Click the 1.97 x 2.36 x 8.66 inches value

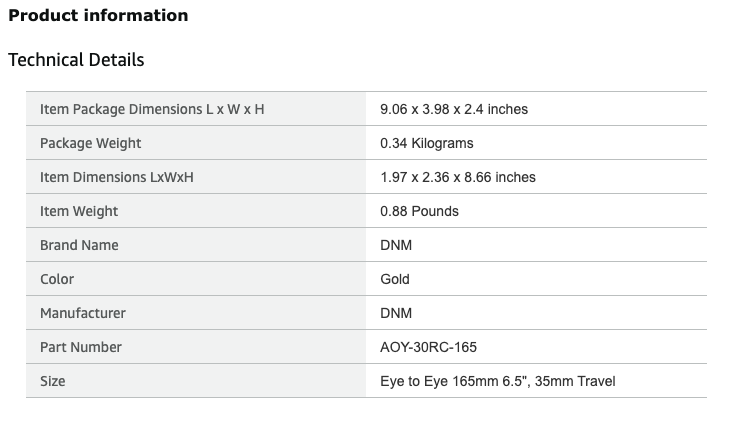pyautogui.click(x=458, y=177)
